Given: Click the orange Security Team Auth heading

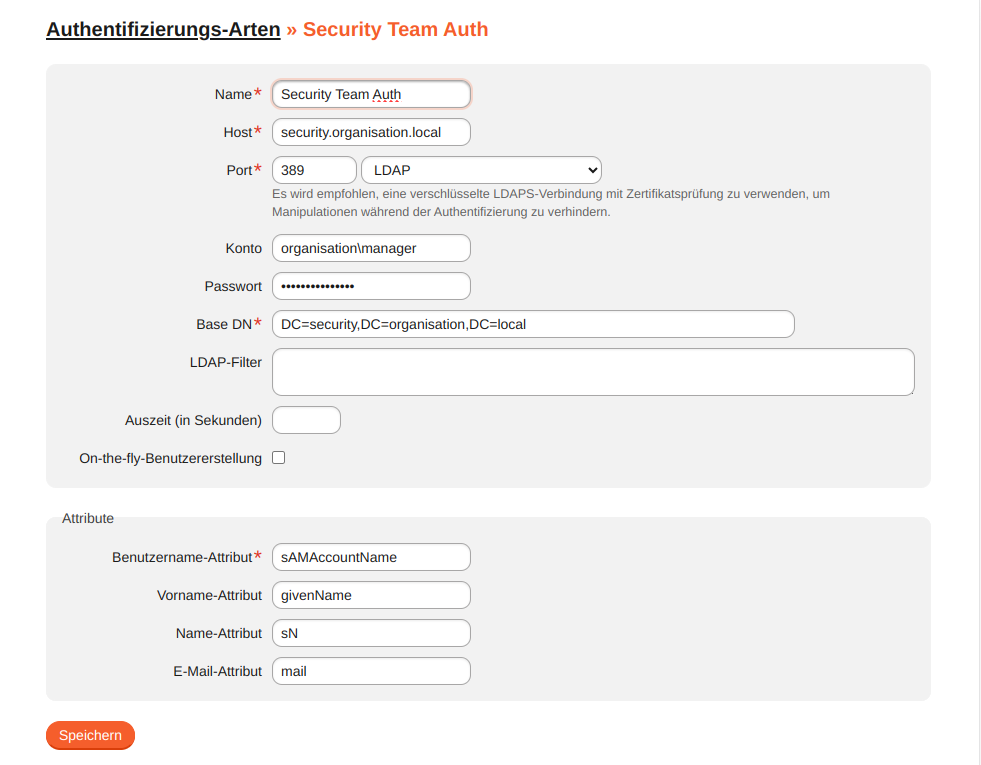Looking at the screenshot, I should click(395, 29).
